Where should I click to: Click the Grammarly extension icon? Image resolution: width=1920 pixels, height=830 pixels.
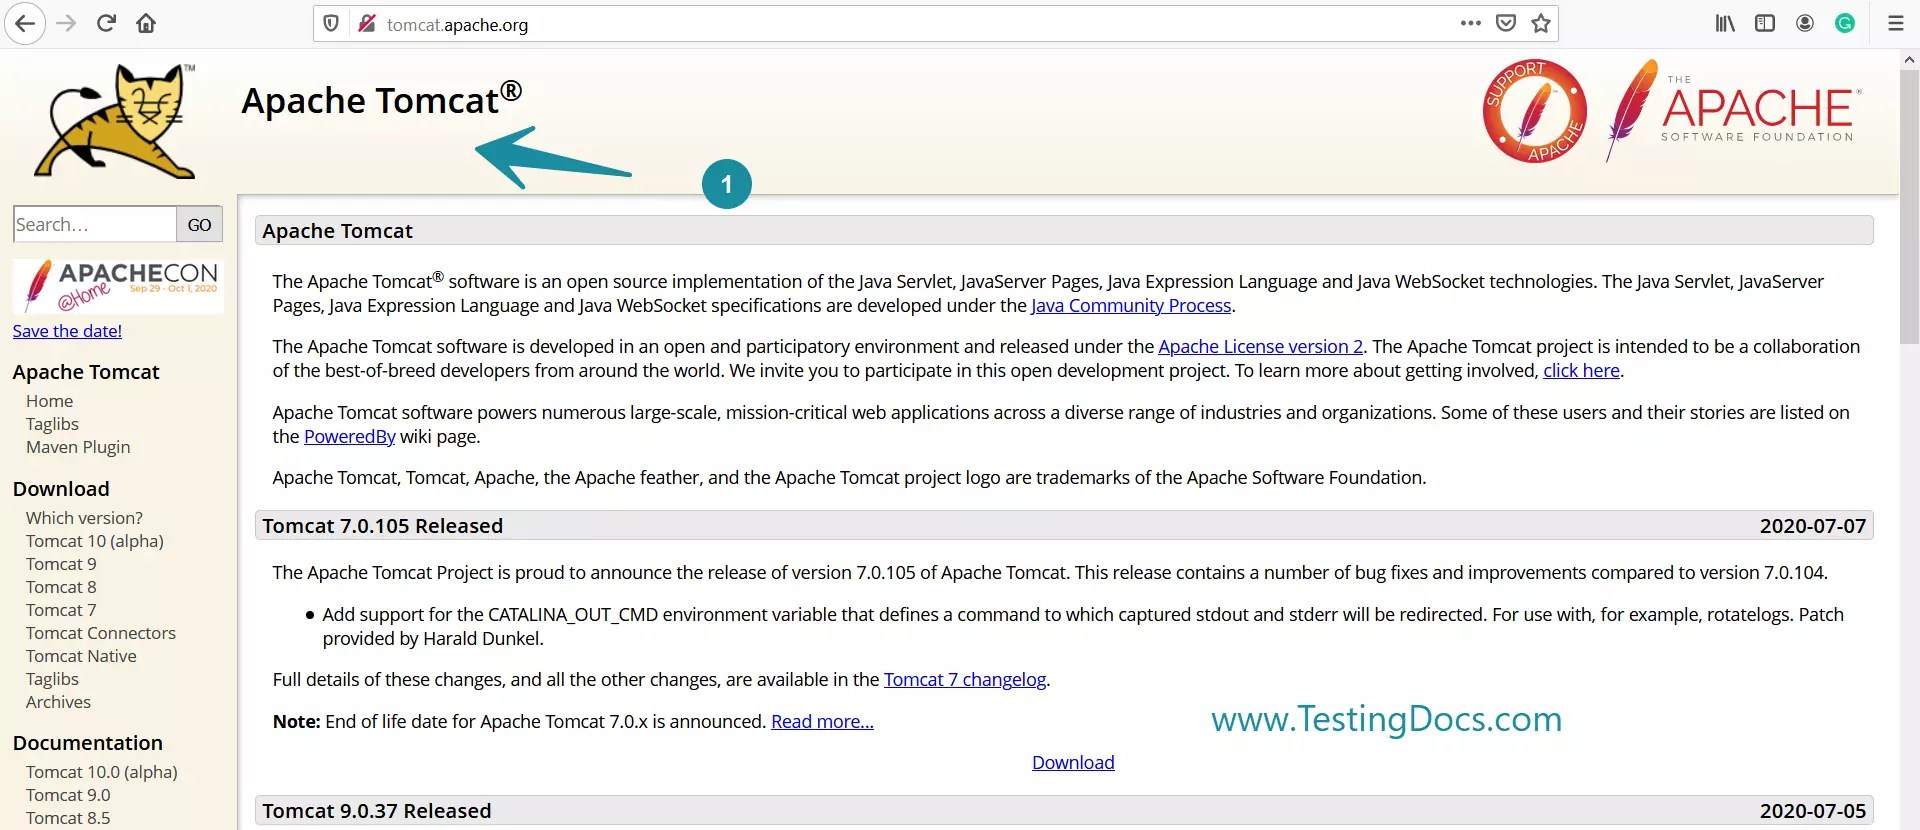pos(1845,23)
